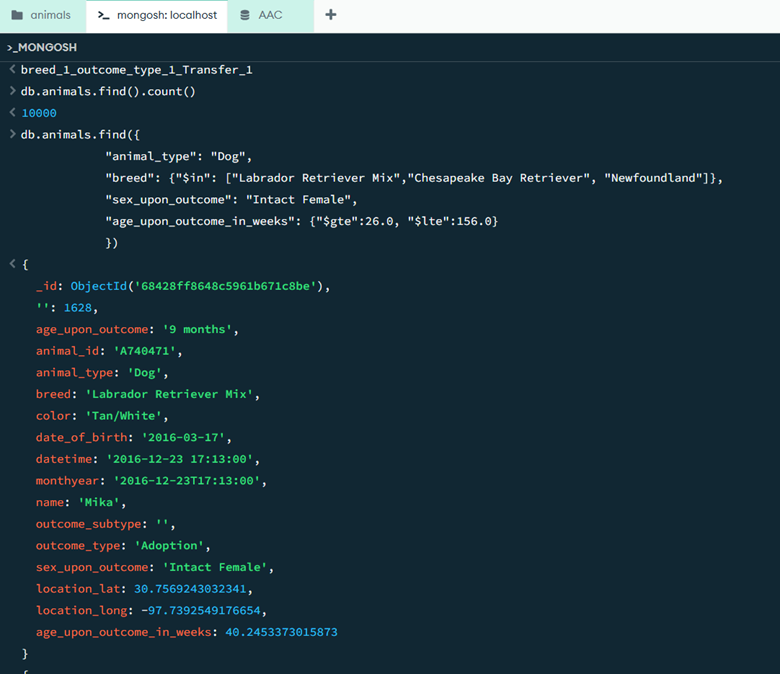780x674 pixels.
Task: Click the "sex_upon_outcome" query line
Action: [231, 200]
